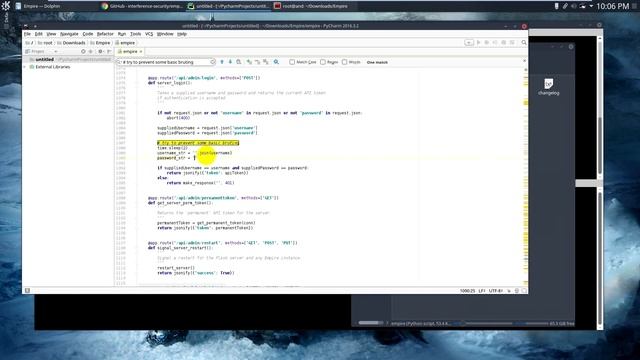
Task: Collapse all icon in Project panel
Action: click(91, 51)
